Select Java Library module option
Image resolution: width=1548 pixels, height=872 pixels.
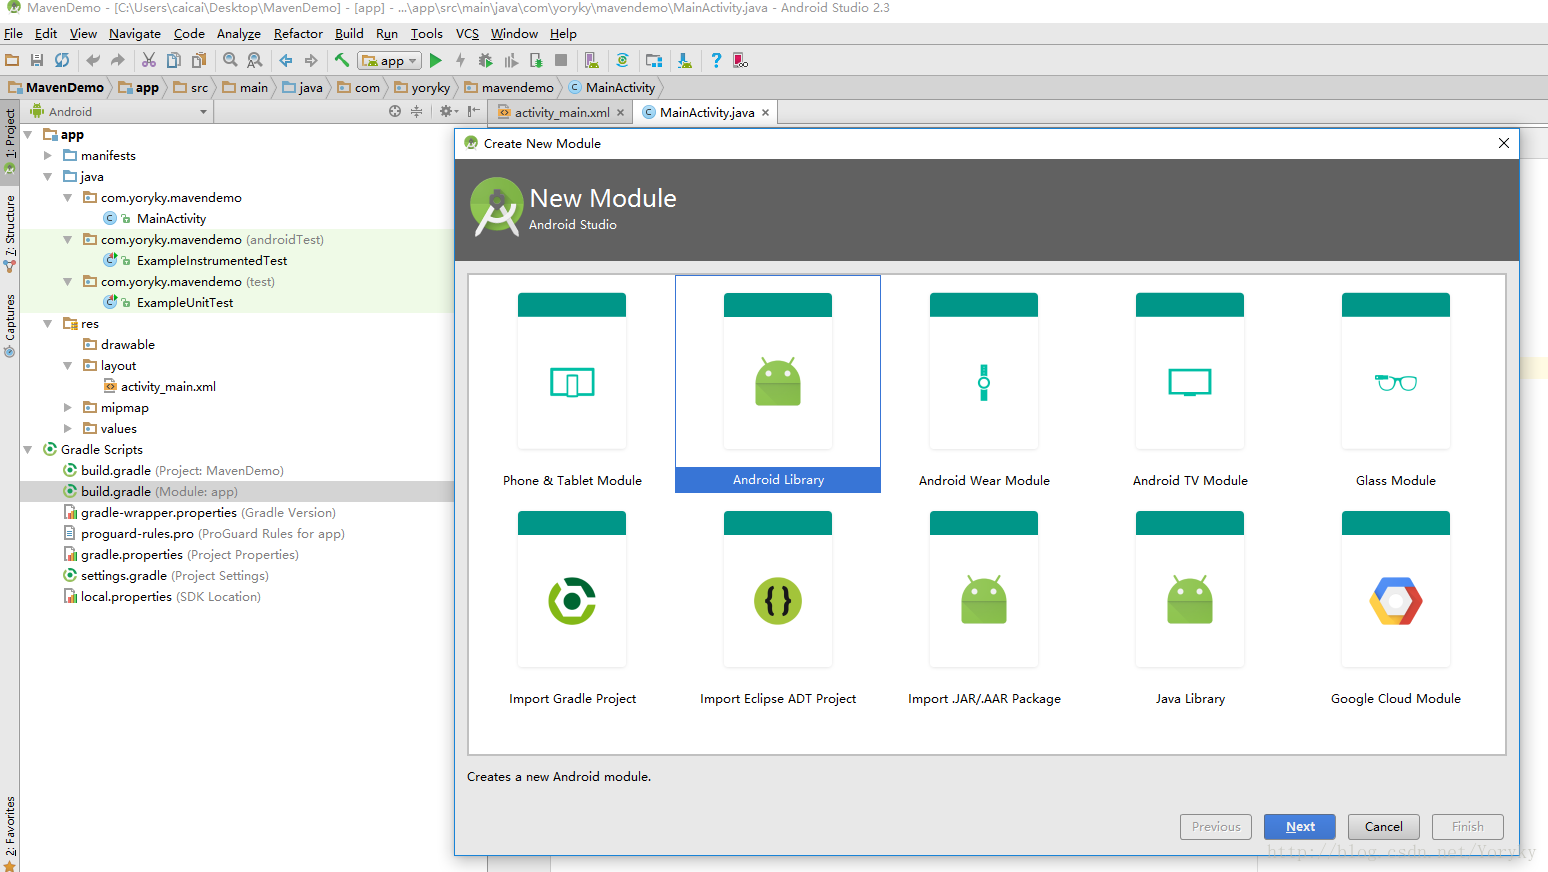tap(1190, 603)
